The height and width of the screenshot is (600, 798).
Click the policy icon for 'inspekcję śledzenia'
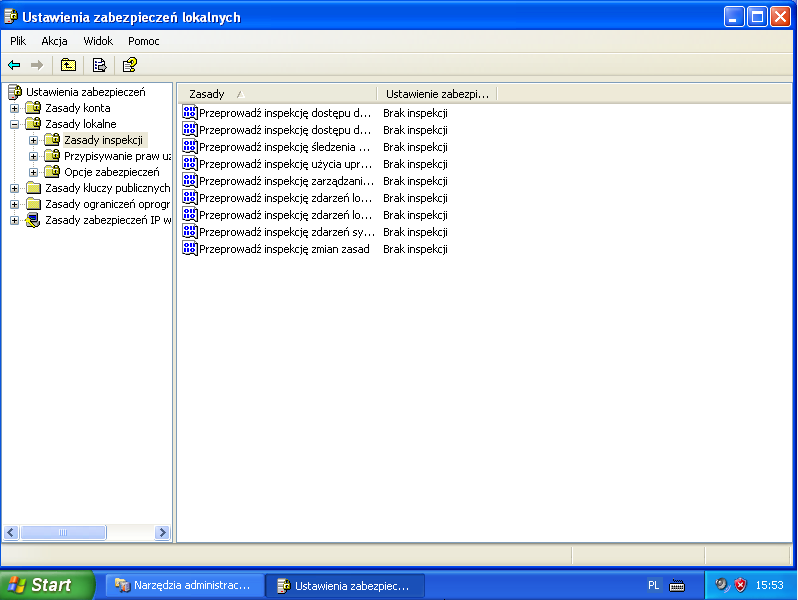click(189, 146)
